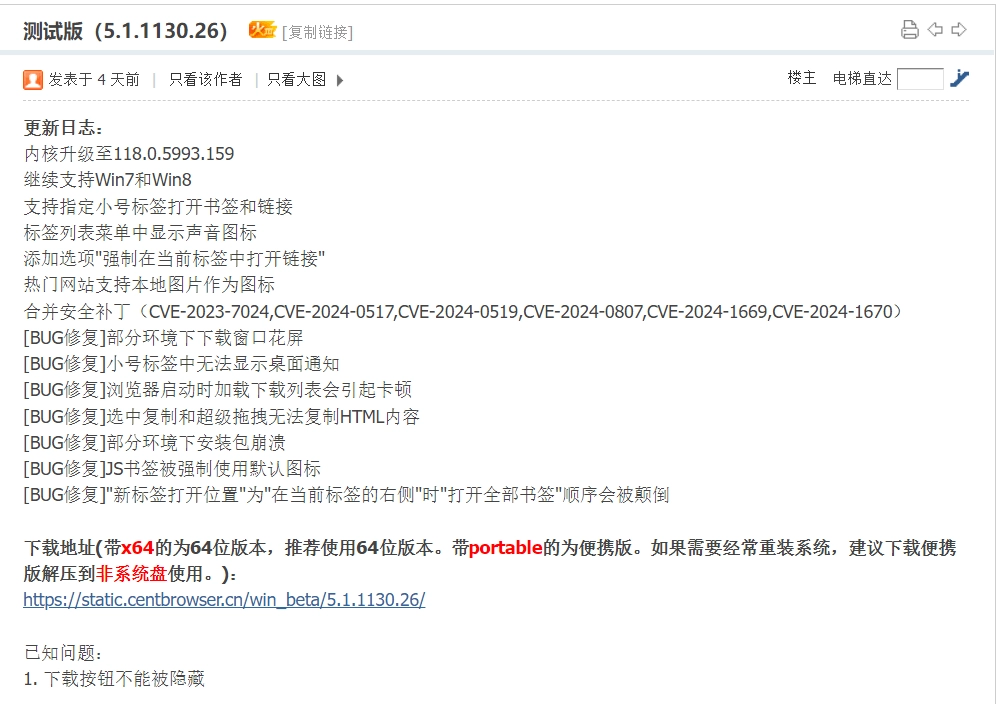Click the thread title 测试版（5.1.1130.26）
996x704 pixels.
pos(126,30)
